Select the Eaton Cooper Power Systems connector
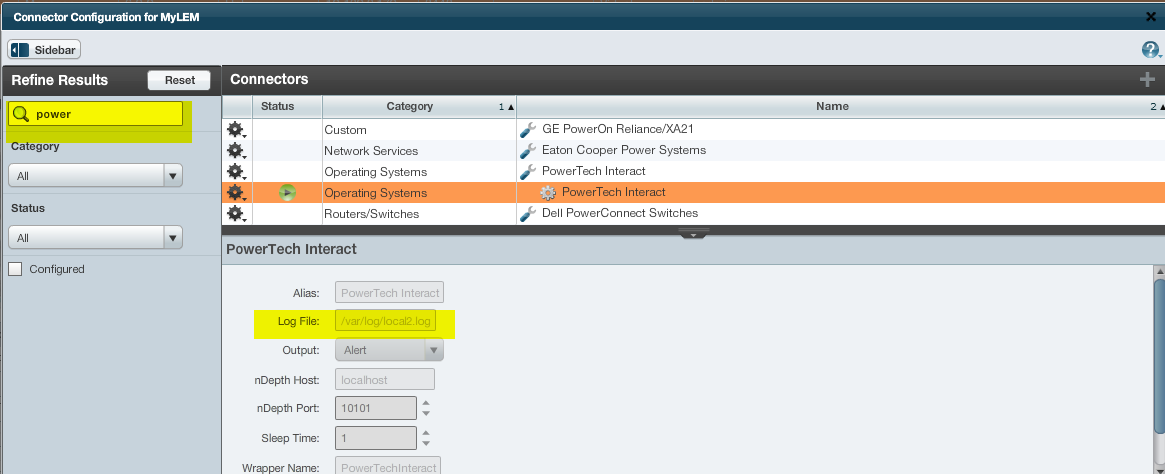 [624, 150]
